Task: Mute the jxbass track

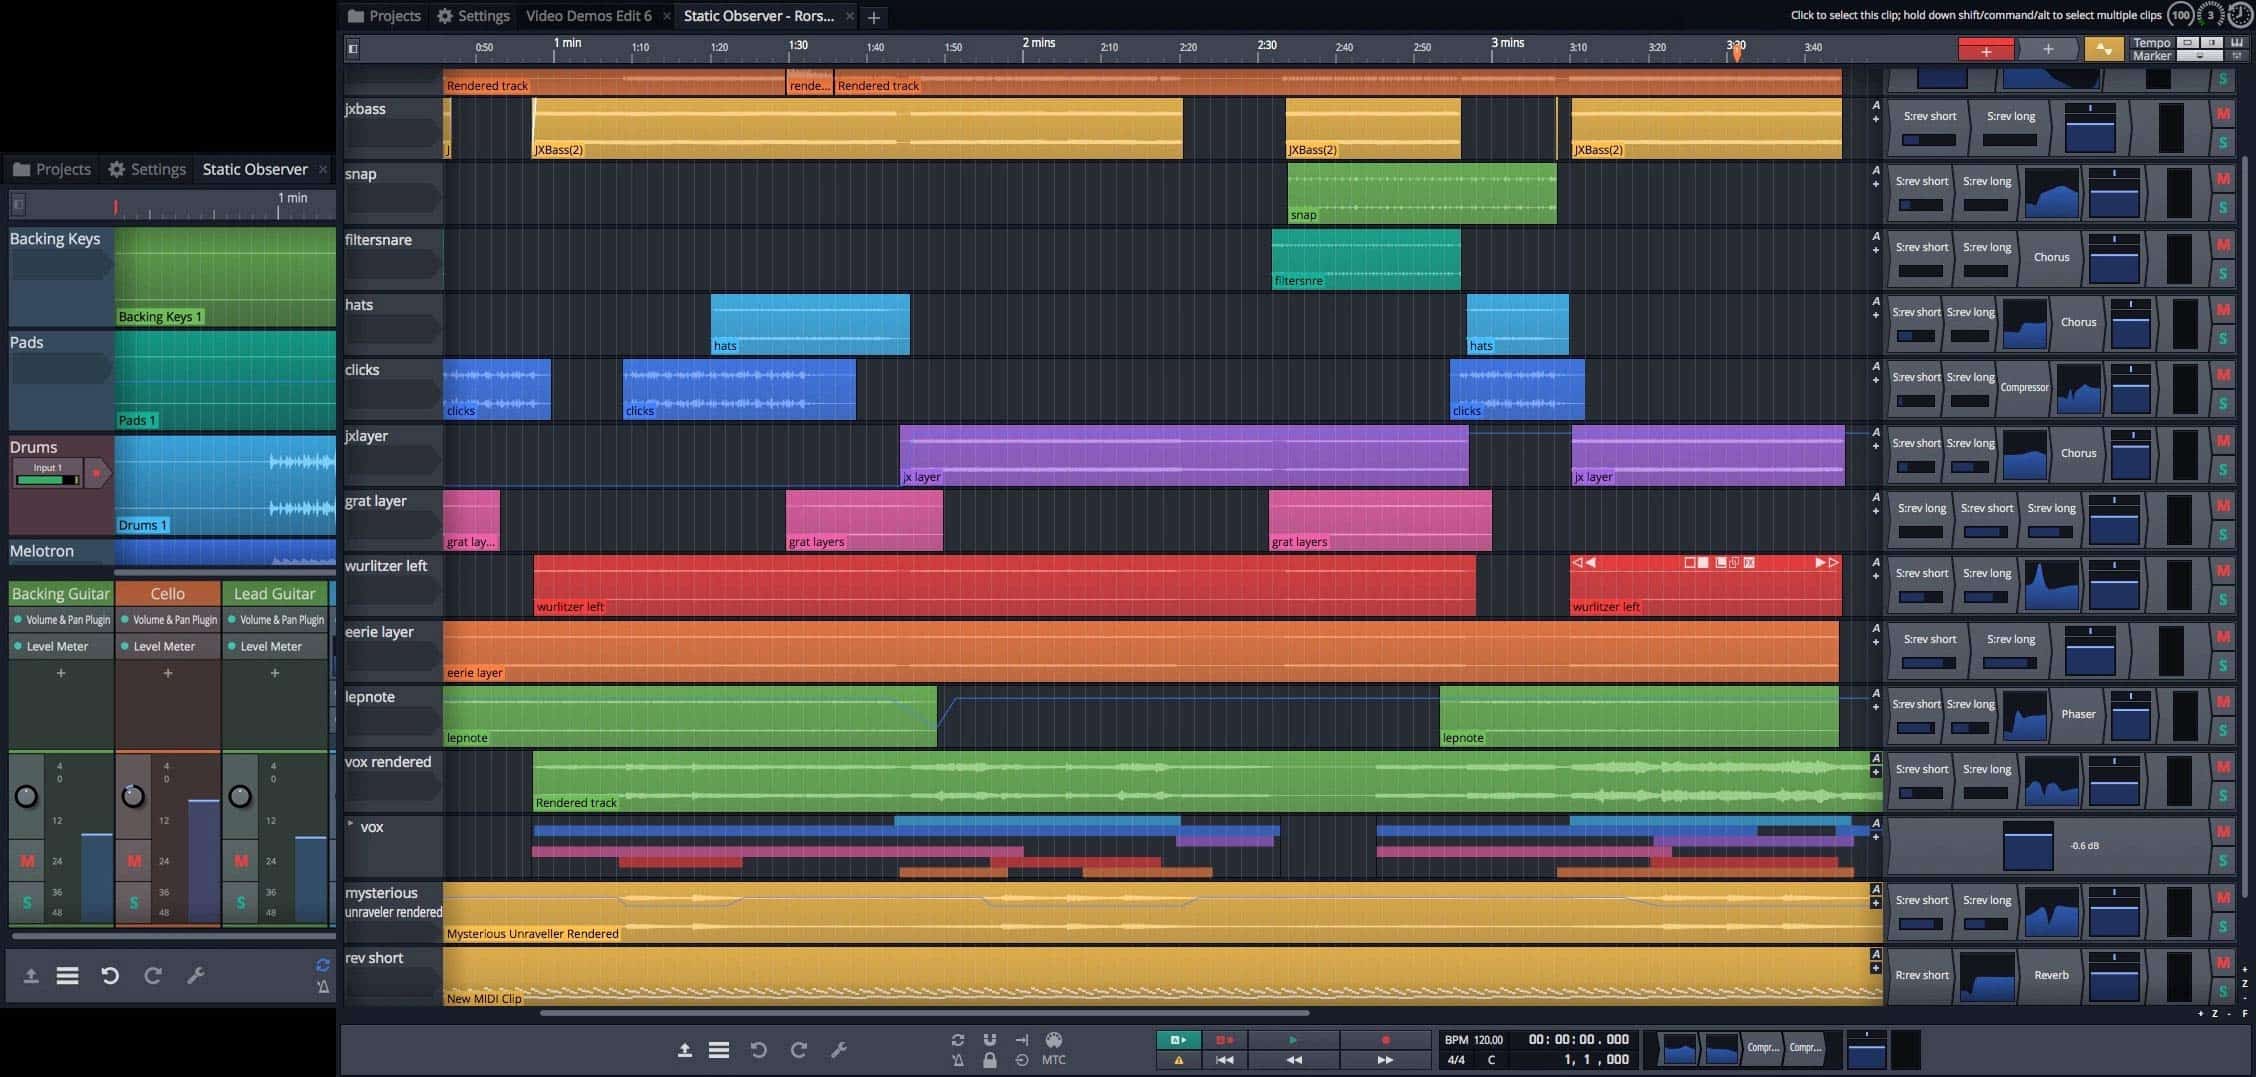Action: point(2222,114)
